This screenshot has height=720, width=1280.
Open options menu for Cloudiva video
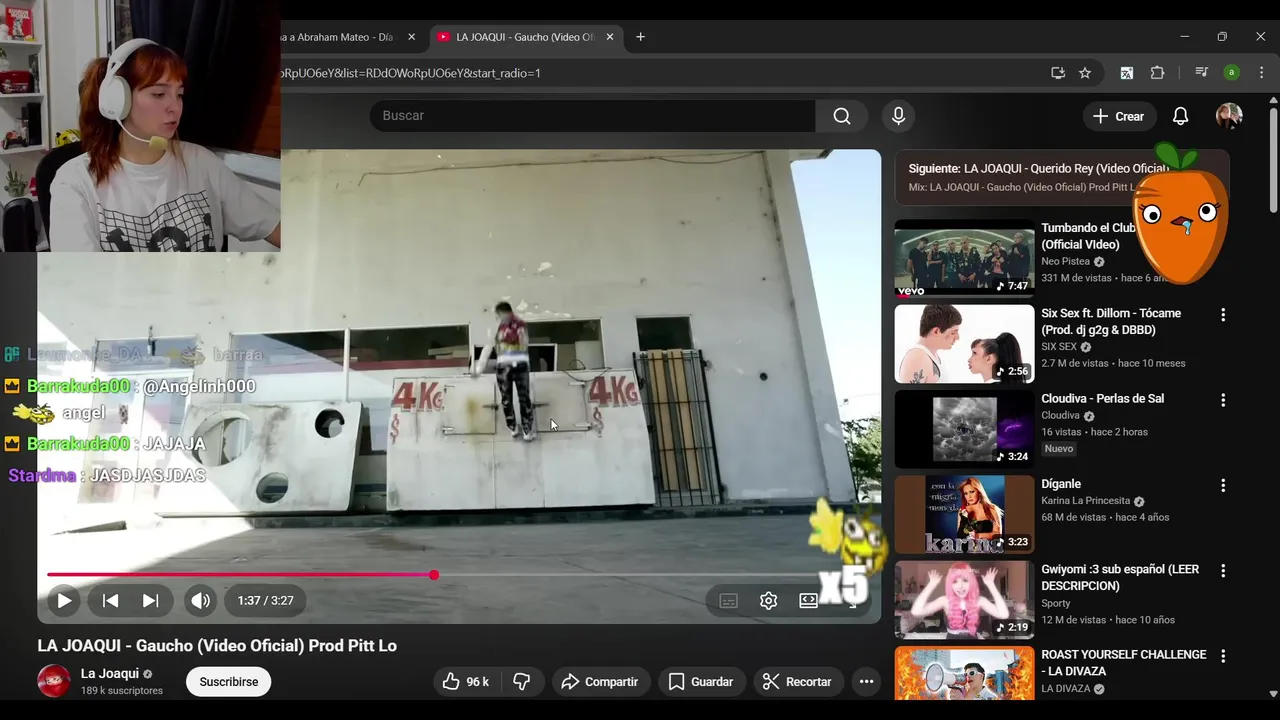pos(1223,400)
